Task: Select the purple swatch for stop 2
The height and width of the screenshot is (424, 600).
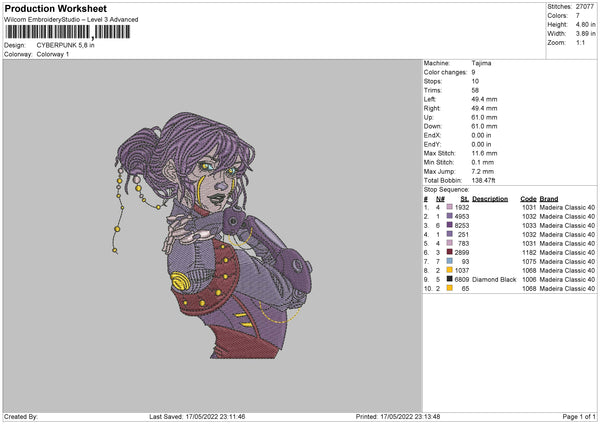Action: point(450,216)
